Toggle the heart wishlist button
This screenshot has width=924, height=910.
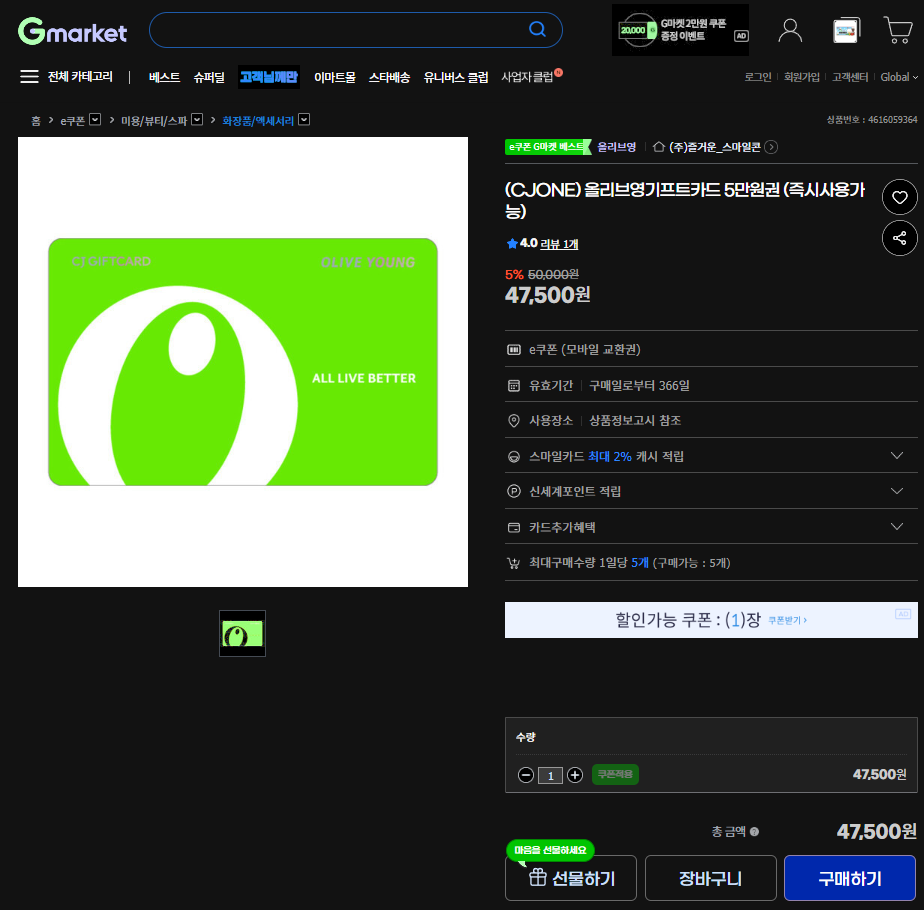(899, 197)
